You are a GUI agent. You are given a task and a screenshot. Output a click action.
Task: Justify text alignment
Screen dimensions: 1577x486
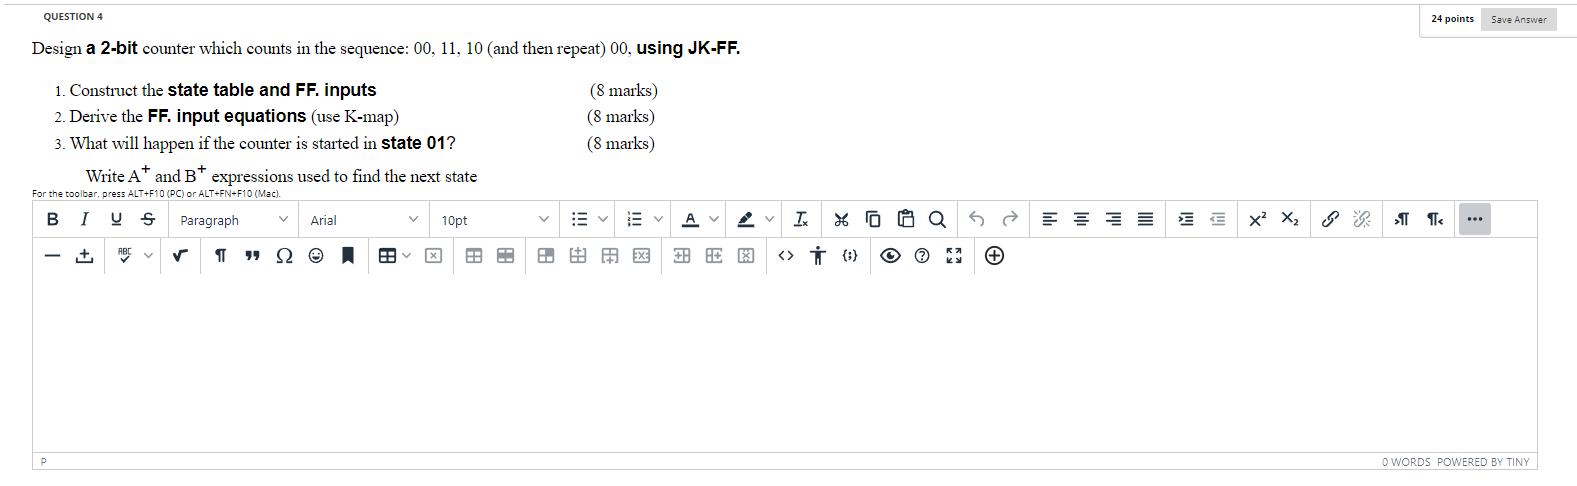pyautogui.click(x=1145, y=219)
